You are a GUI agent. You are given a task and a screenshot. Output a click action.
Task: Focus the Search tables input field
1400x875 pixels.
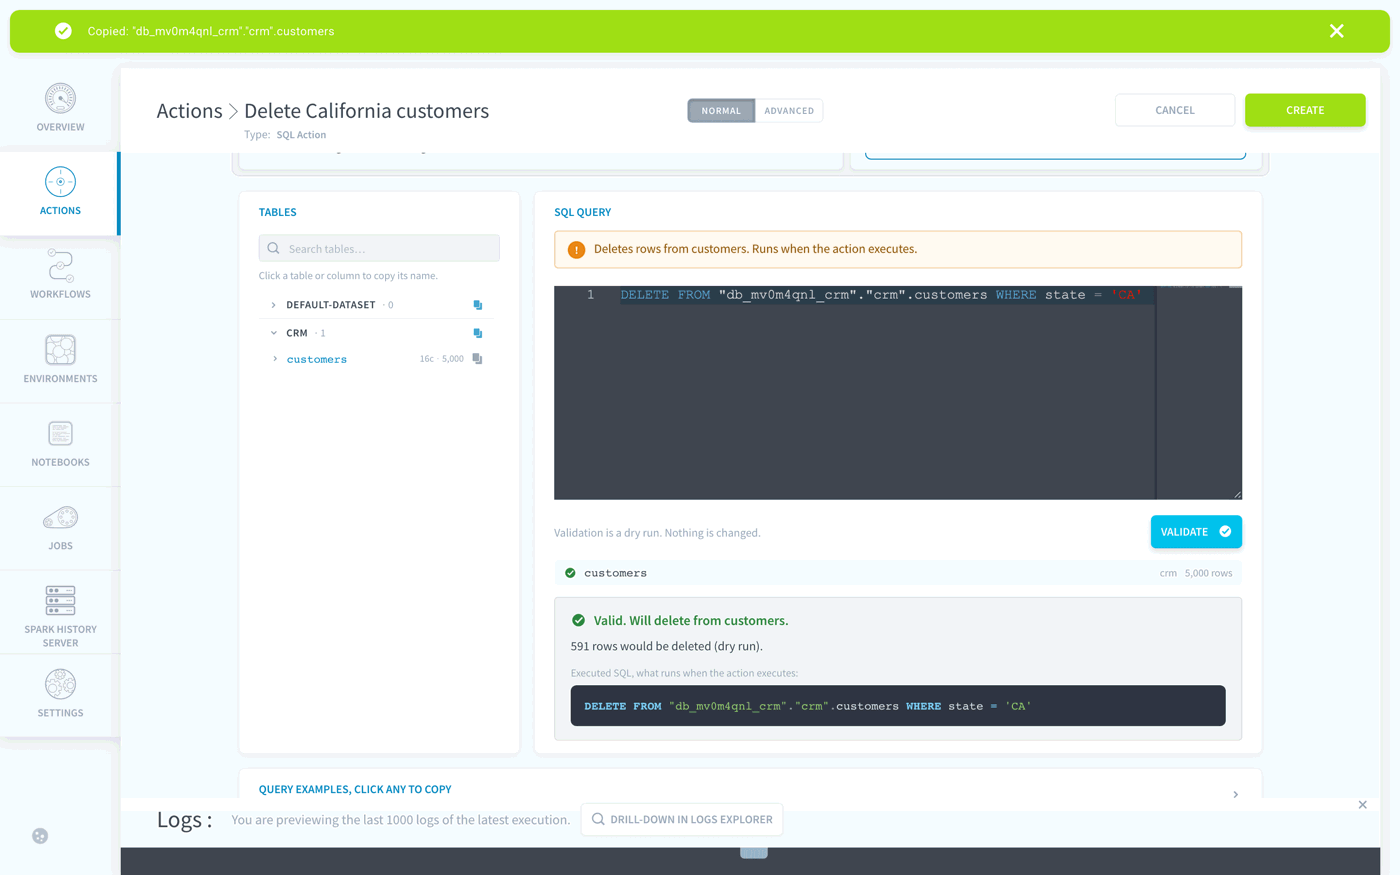click(x=379, y=248)
